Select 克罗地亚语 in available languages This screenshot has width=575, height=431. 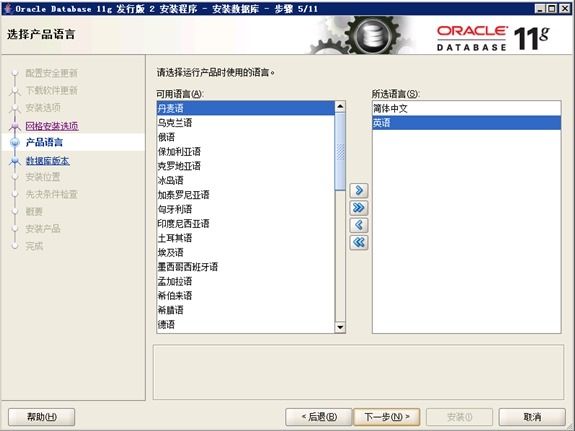(x=246, y=166)
